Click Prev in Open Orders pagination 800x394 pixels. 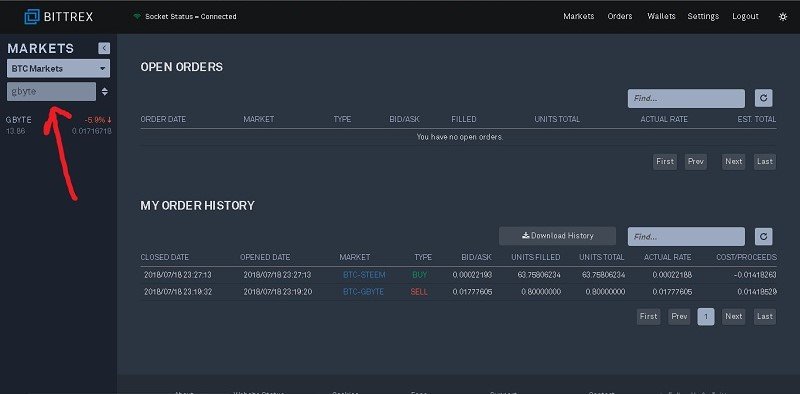point(695,162)
